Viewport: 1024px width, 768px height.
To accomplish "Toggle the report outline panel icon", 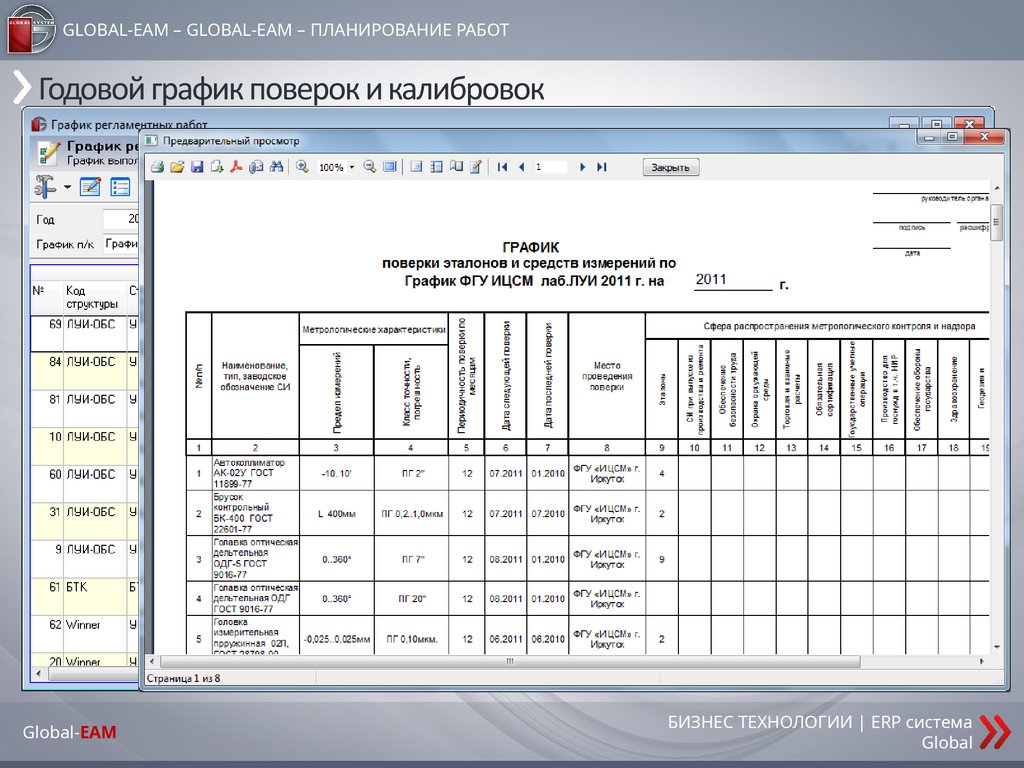I will (416, 167).
